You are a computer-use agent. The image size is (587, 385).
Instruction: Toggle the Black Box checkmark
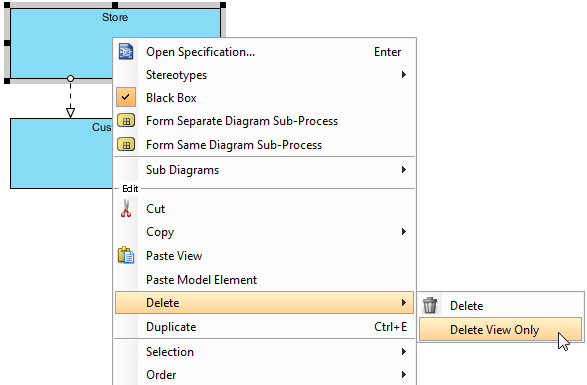126,97
